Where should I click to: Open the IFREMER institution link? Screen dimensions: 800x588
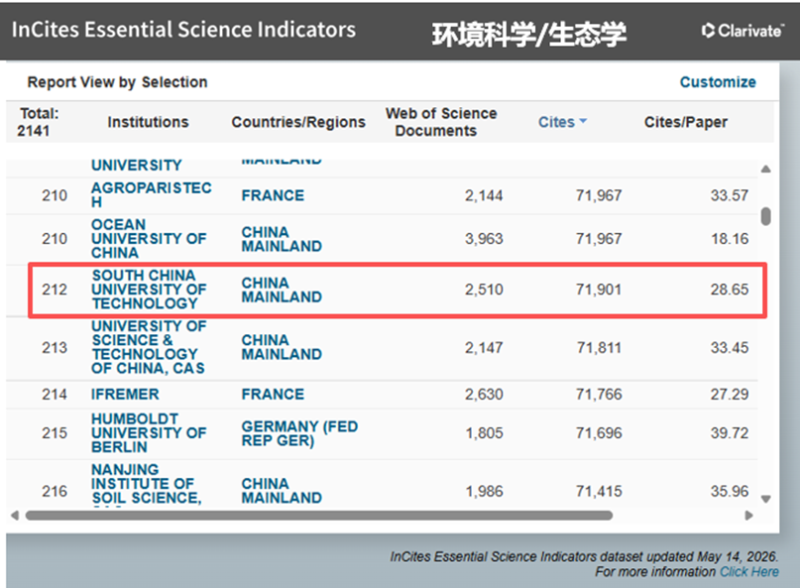point(125,394)
